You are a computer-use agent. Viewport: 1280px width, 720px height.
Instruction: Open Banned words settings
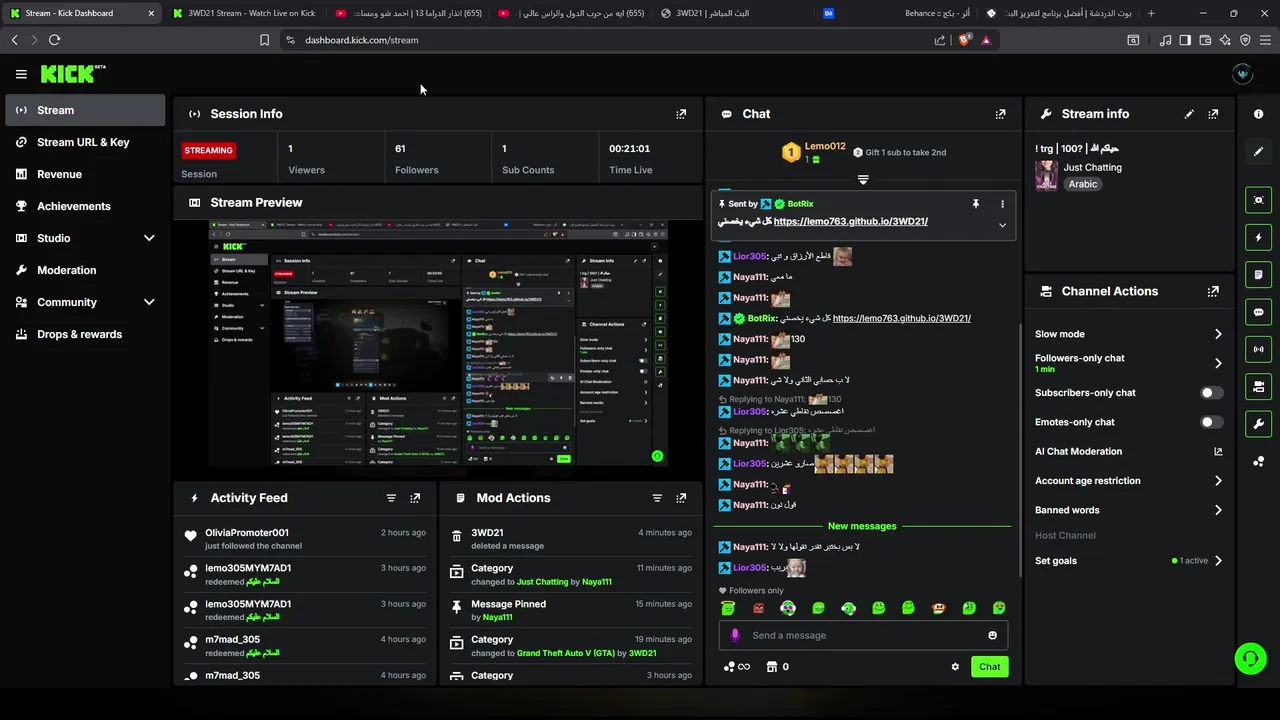coord(1129,510)
